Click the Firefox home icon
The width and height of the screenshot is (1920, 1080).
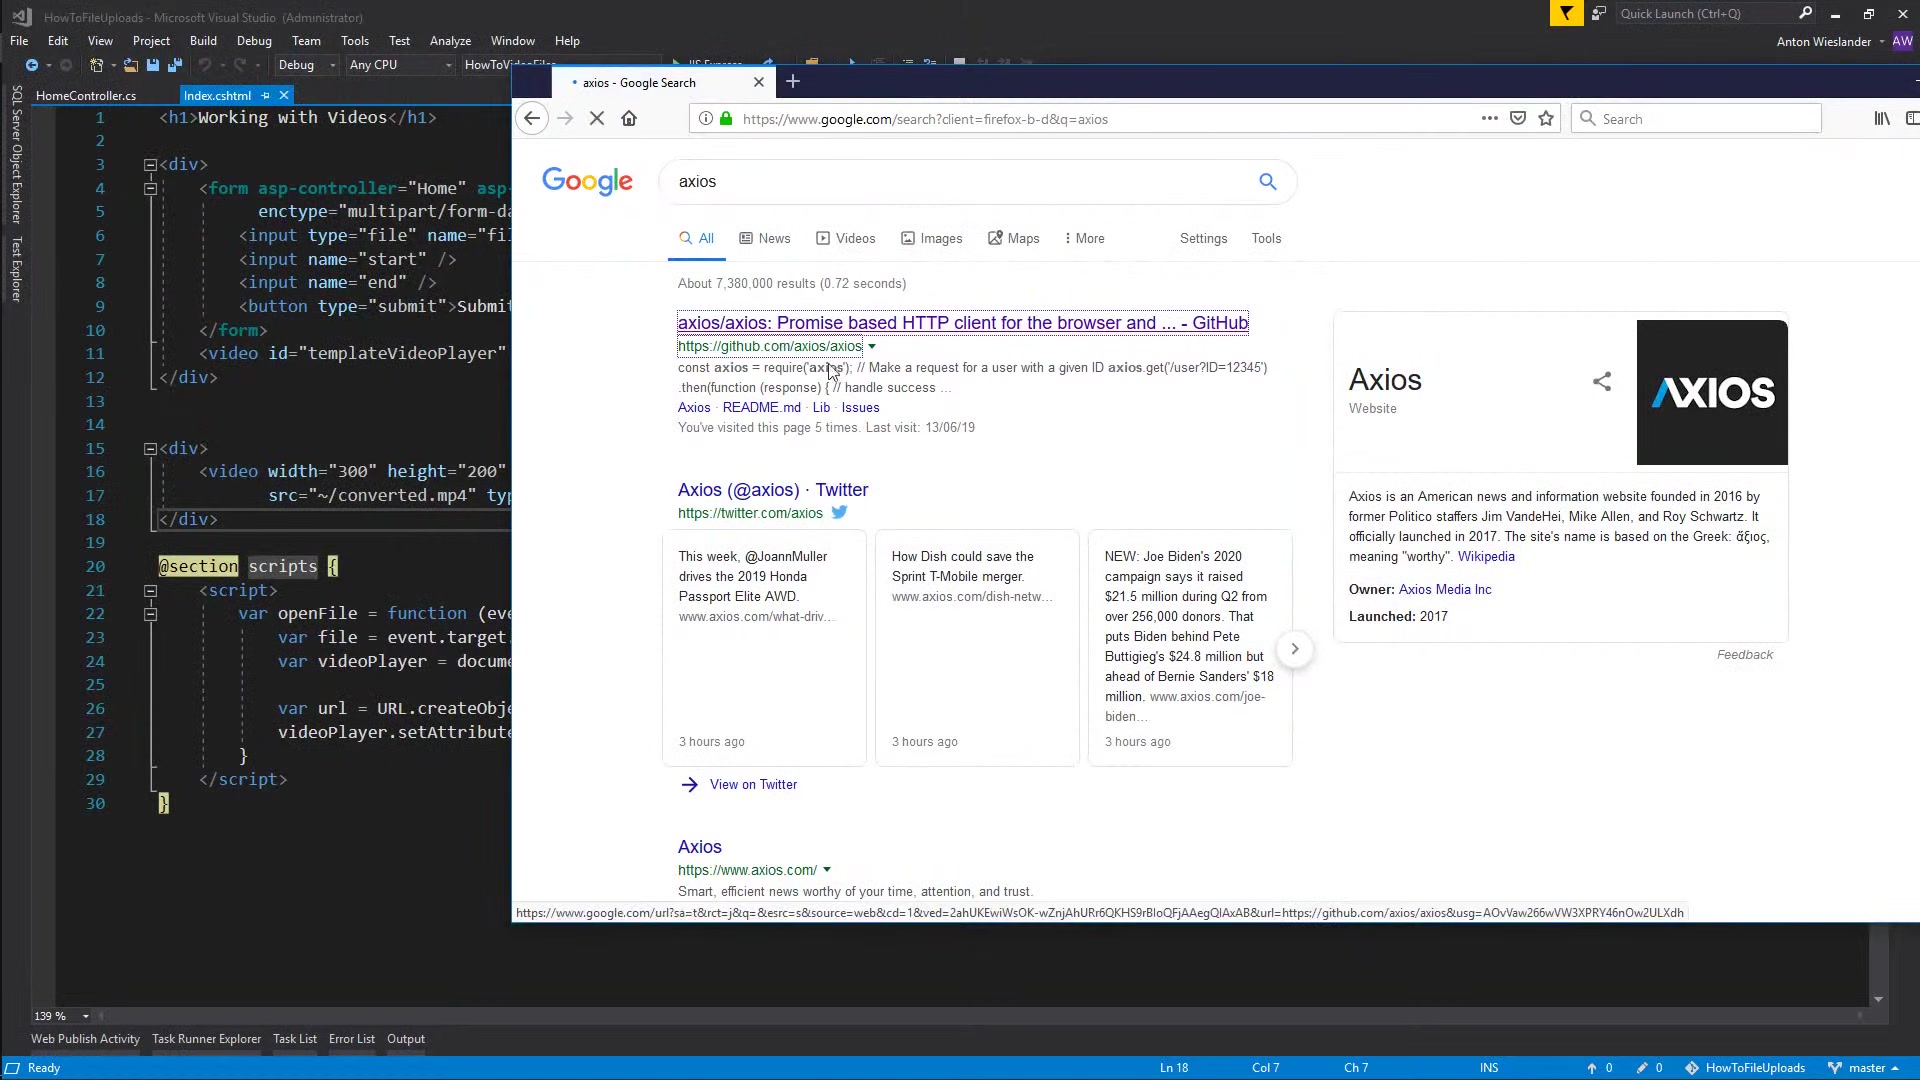coord(629,119)
